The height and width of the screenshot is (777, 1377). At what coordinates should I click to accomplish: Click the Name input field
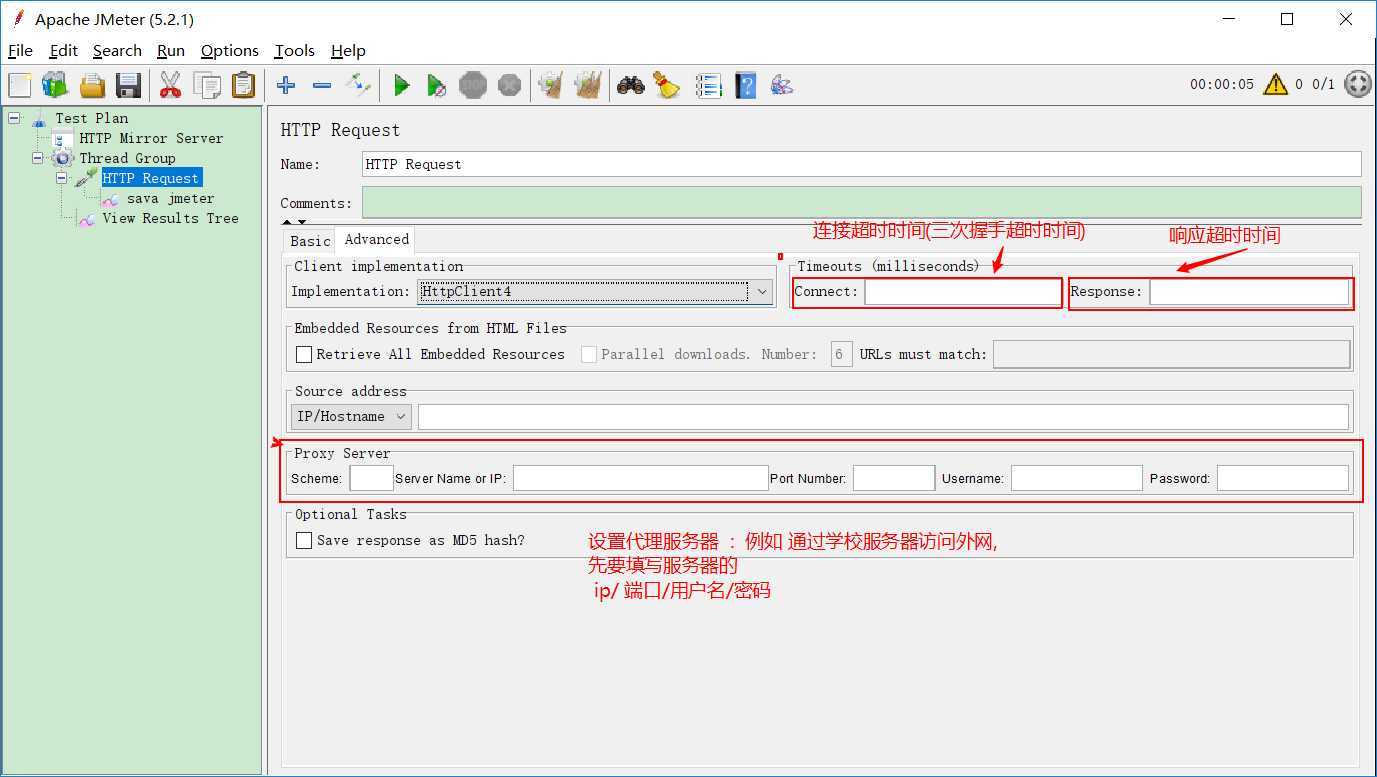point(861,164)
